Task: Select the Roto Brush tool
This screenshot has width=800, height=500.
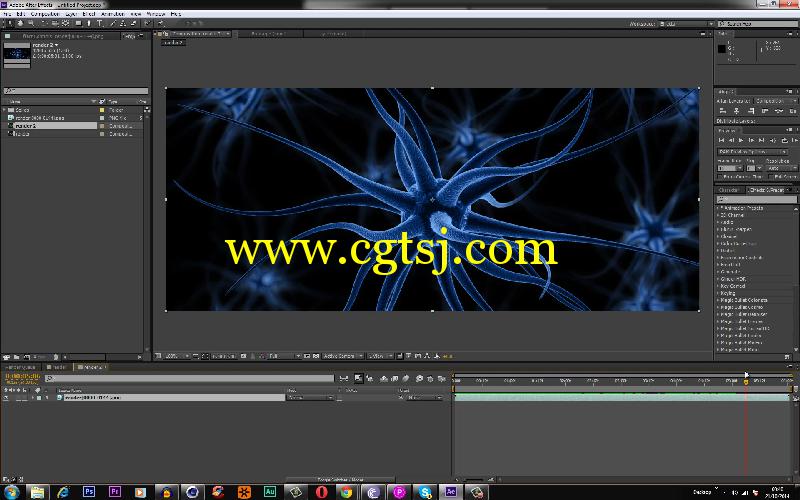Action: tap(147, 23)
